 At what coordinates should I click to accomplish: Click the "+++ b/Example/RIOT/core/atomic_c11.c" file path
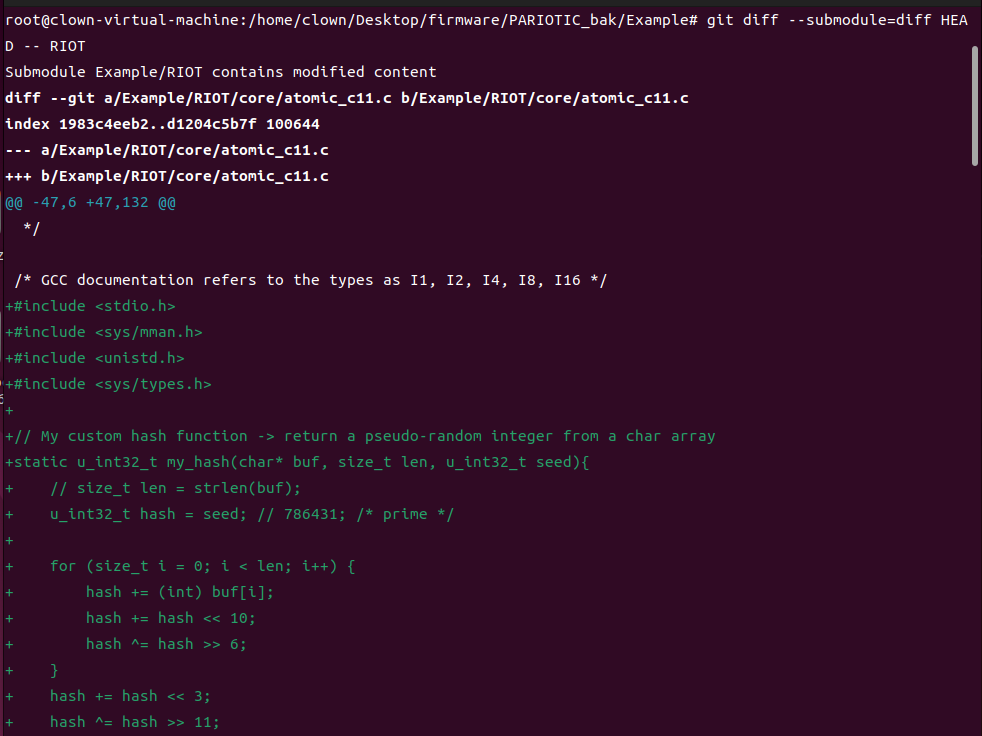167,176
